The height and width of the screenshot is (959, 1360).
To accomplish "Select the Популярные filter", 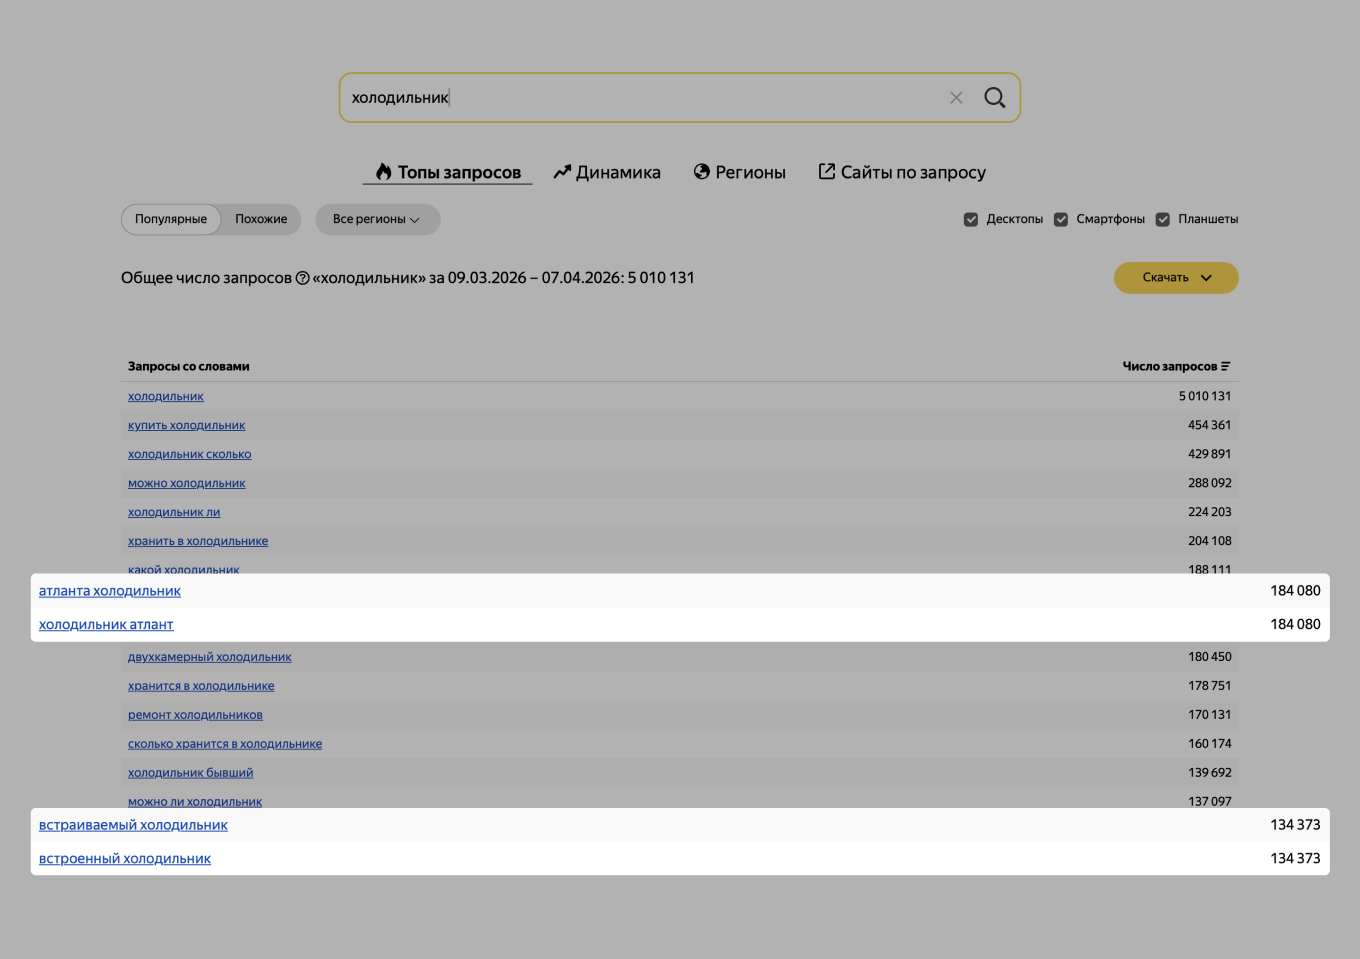I will point(171,220).
